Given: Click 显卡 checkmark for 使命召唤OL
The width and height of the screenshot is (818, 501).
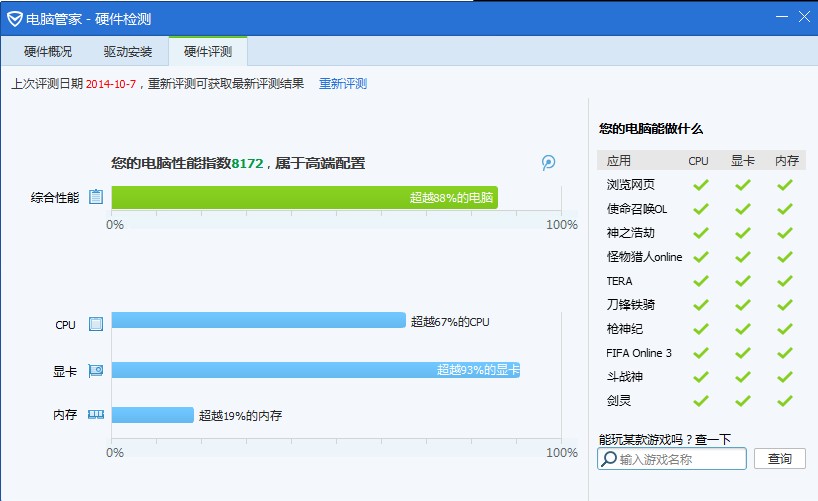Looking at the screenshot, I should pyautogui.click(x=743, y=209).
